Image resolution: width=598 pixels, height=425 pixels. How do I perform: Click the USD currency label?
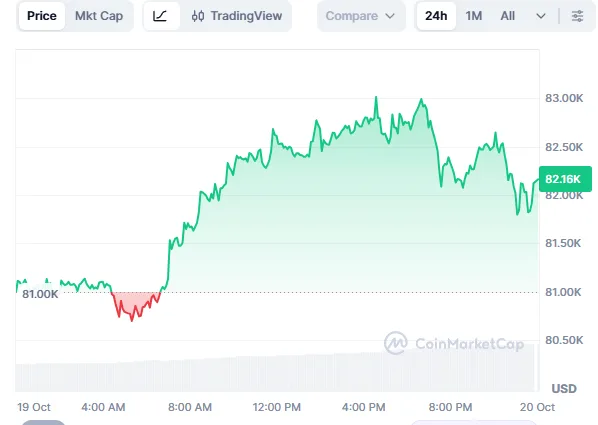pyautogui.click(x=564, y=388)
